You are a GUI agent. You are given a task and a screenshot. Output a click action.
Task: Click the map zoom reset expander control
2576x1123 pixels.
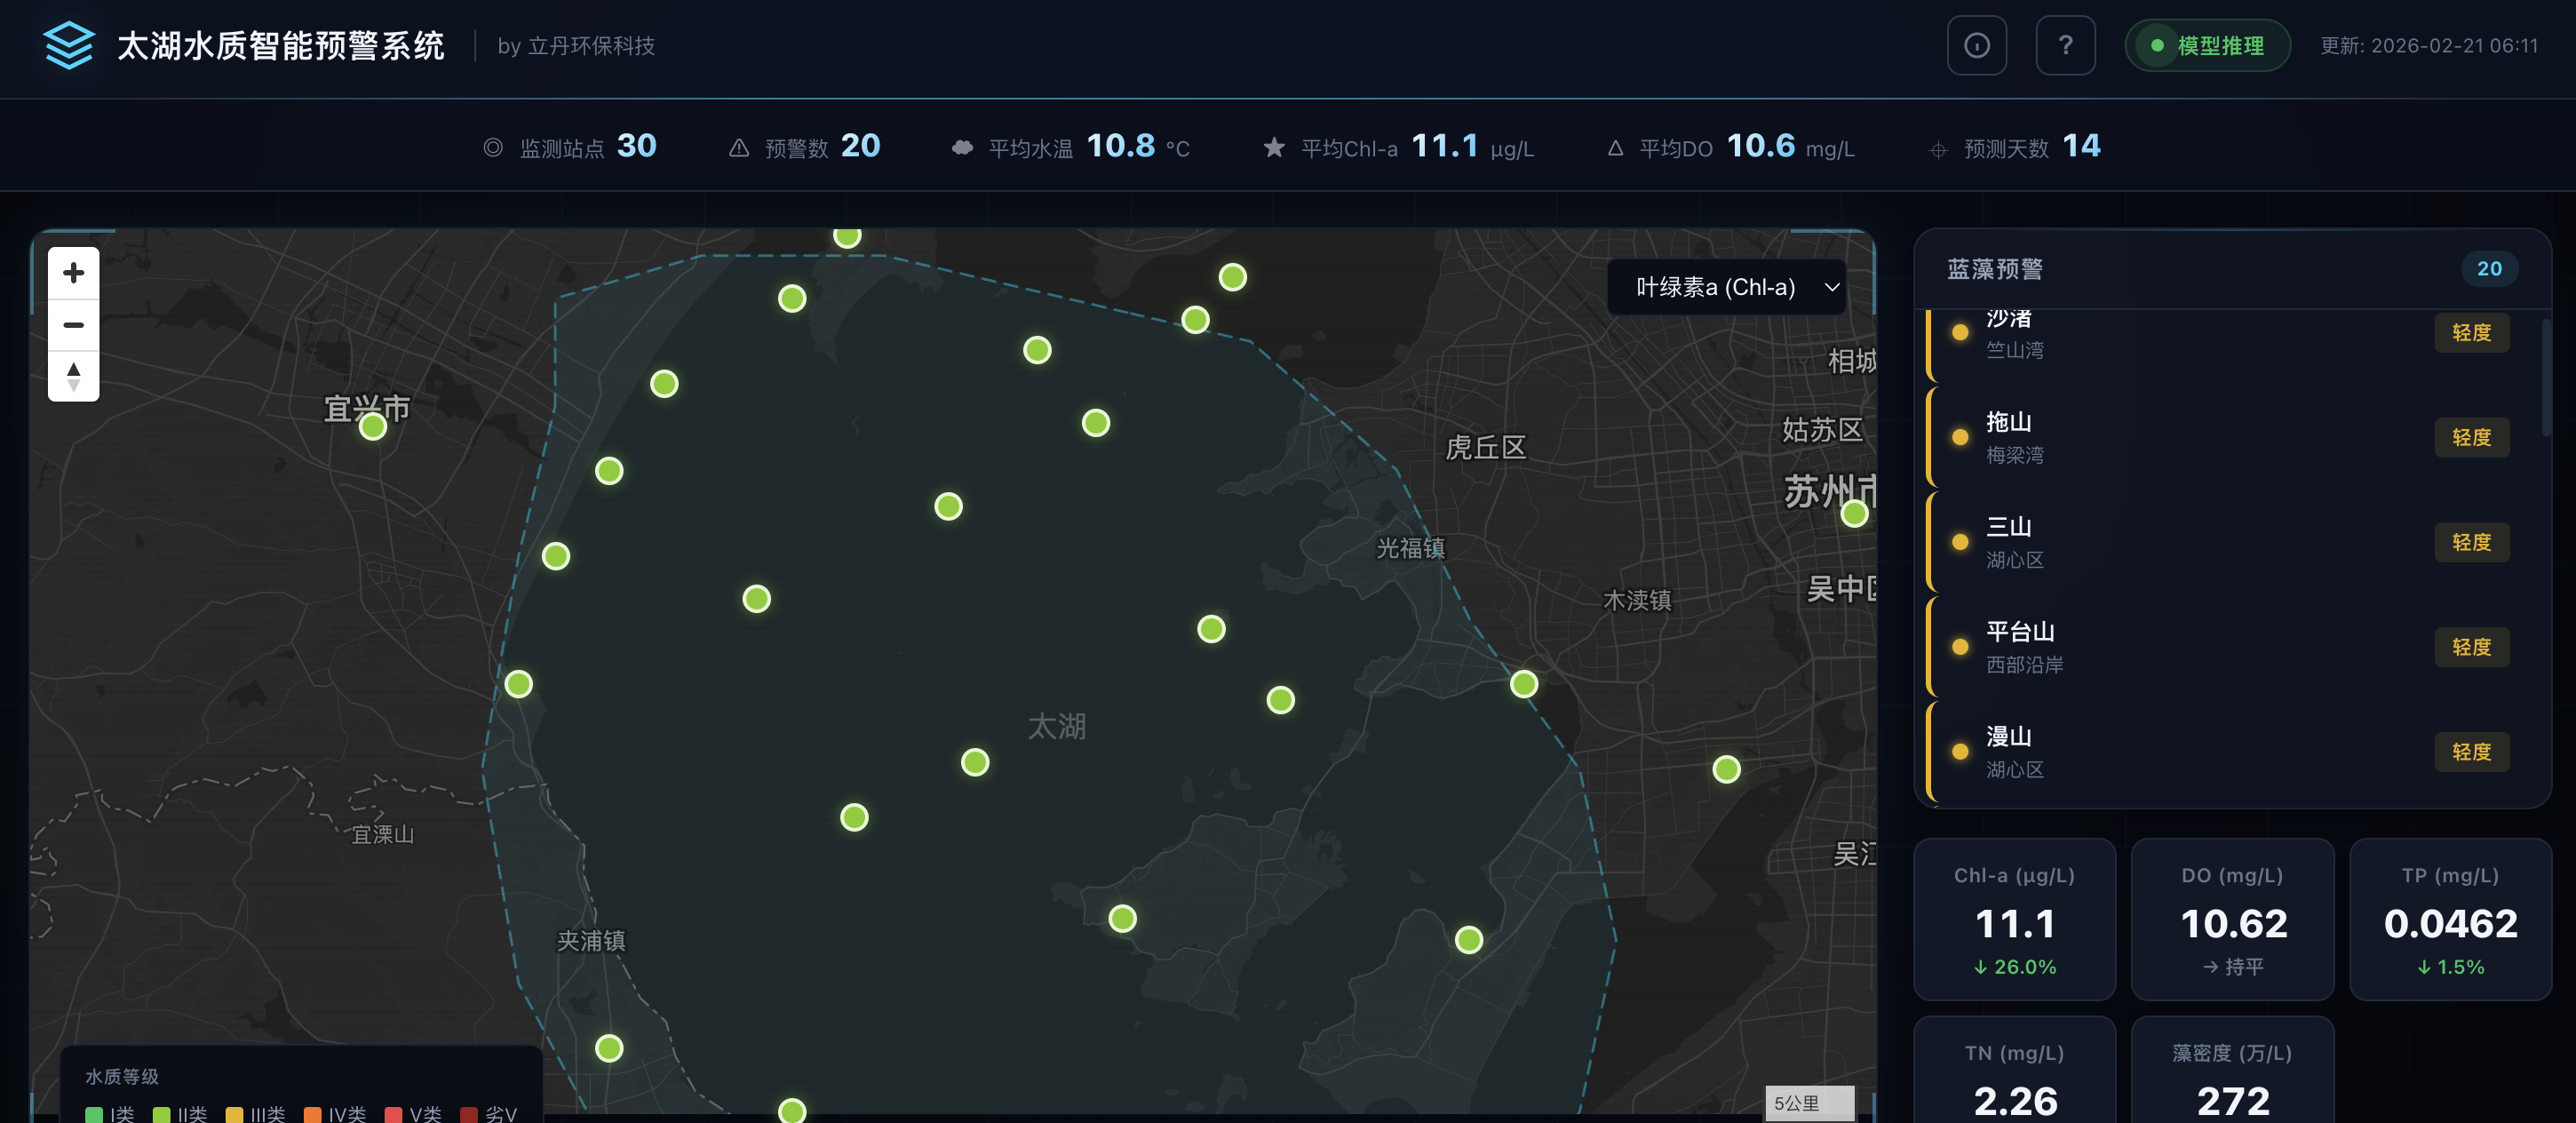(73, 378)
